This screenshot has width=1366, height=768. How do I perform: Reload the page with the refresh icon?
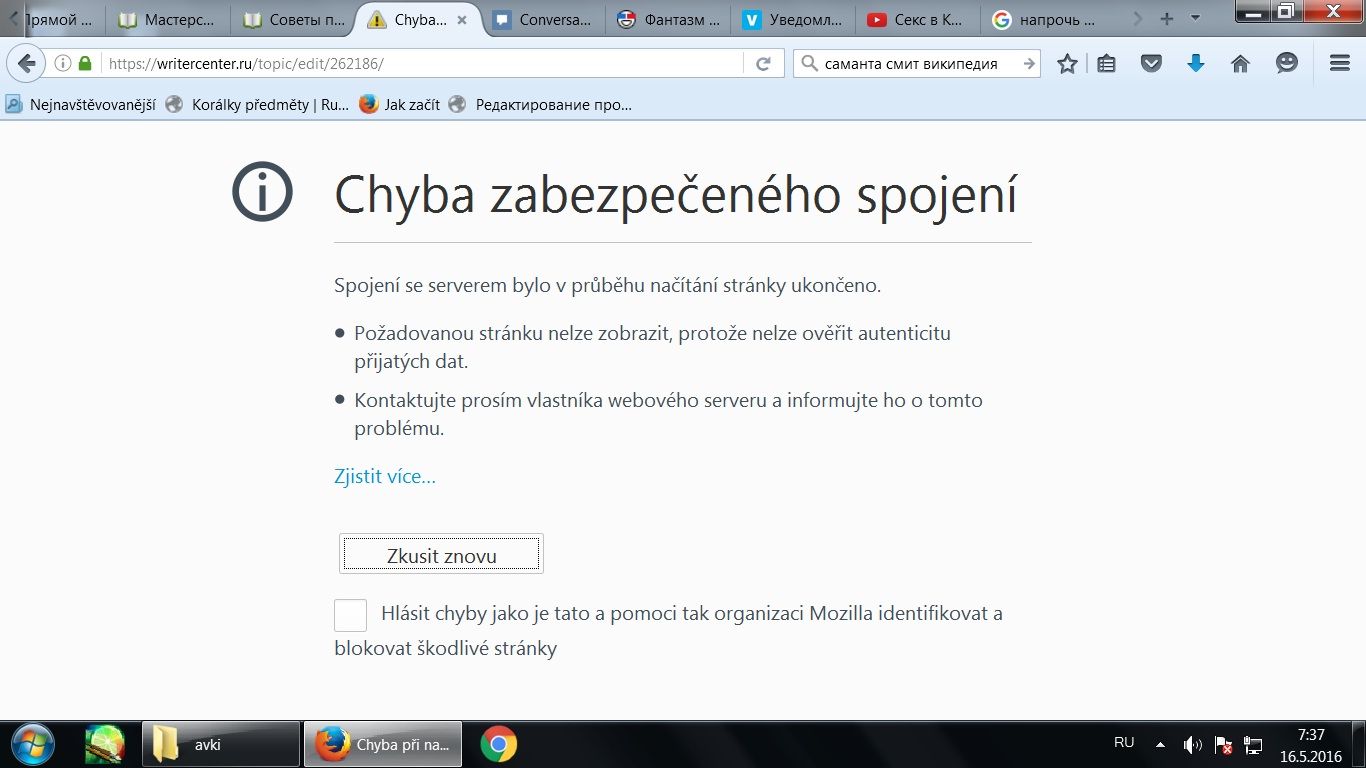click(763, 64)
